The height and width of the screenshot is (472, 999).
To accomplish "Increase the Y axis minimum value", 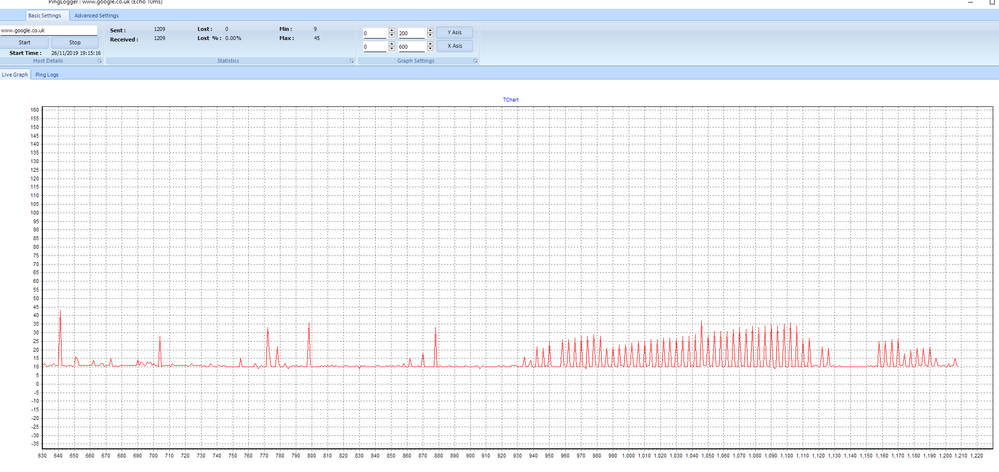I will [392, 30].
